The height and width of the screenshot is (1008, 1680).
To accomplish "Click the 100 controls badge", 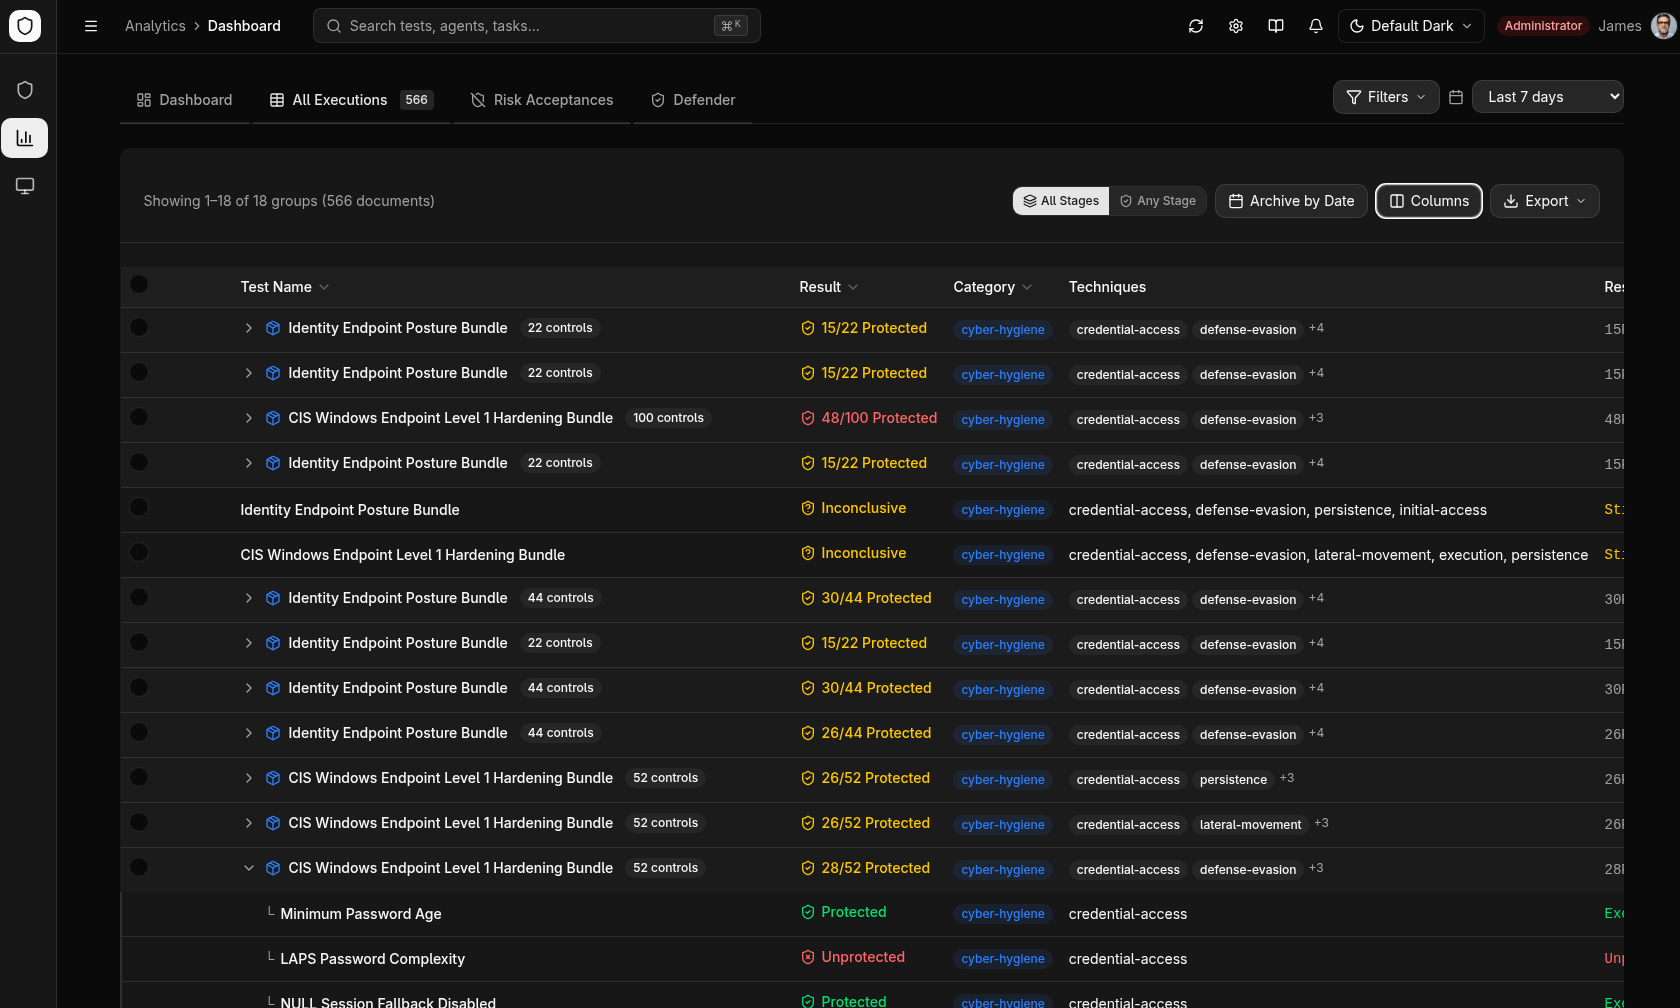I will (668, 418).
